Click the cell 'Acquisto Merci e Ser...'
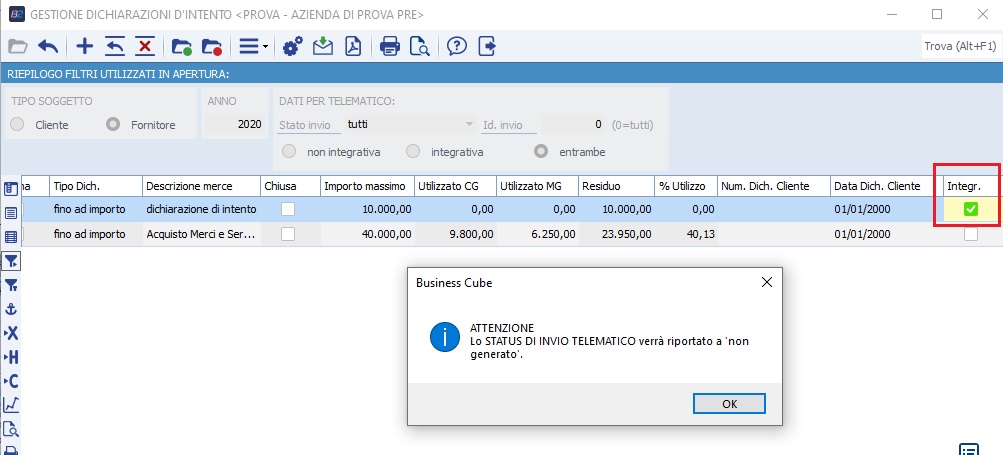Image resolution: width=1003 pixels, height=455 pixels. (x=201, y=234)
